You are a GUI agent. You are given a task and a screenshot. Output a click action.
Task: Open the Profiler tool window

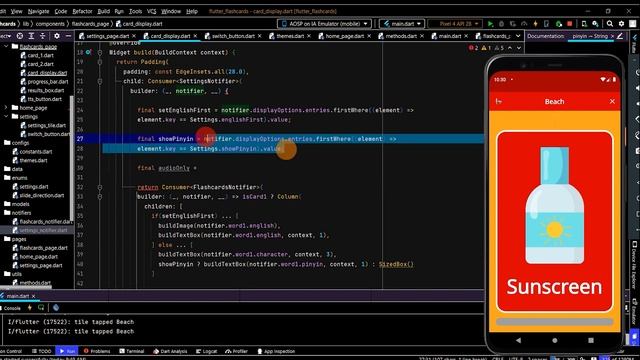coord(236,351)
